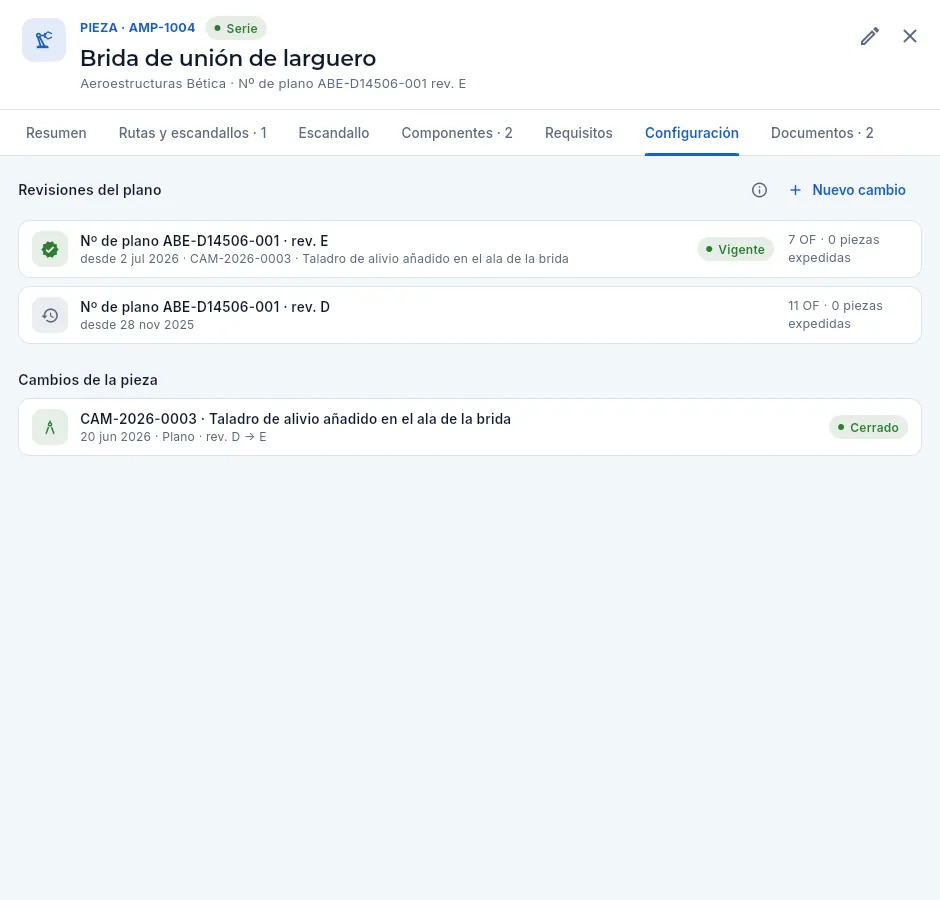Switch to the Resumen tab
940x900 pixels.
tap(56, 133)
